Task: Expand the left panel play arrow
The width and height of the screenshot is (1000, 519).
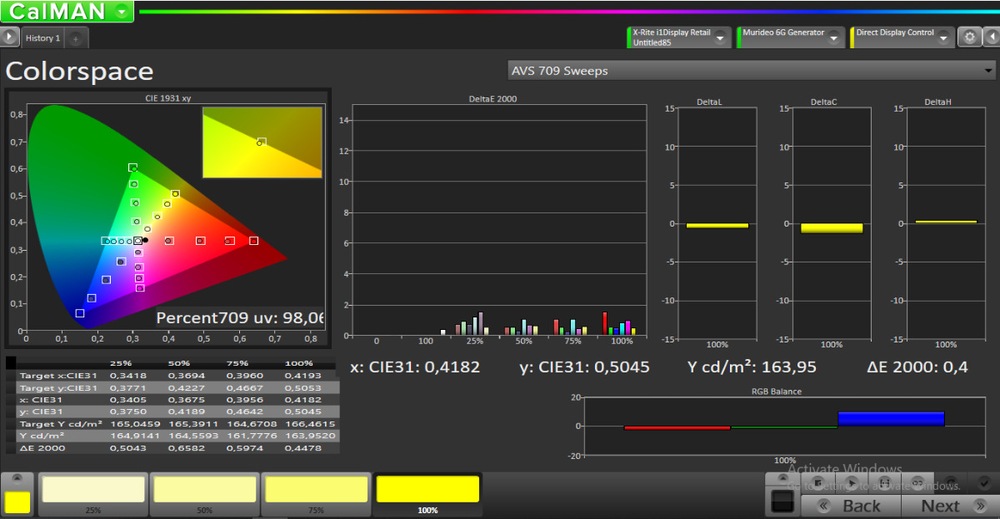Action: tap(10, 37)
